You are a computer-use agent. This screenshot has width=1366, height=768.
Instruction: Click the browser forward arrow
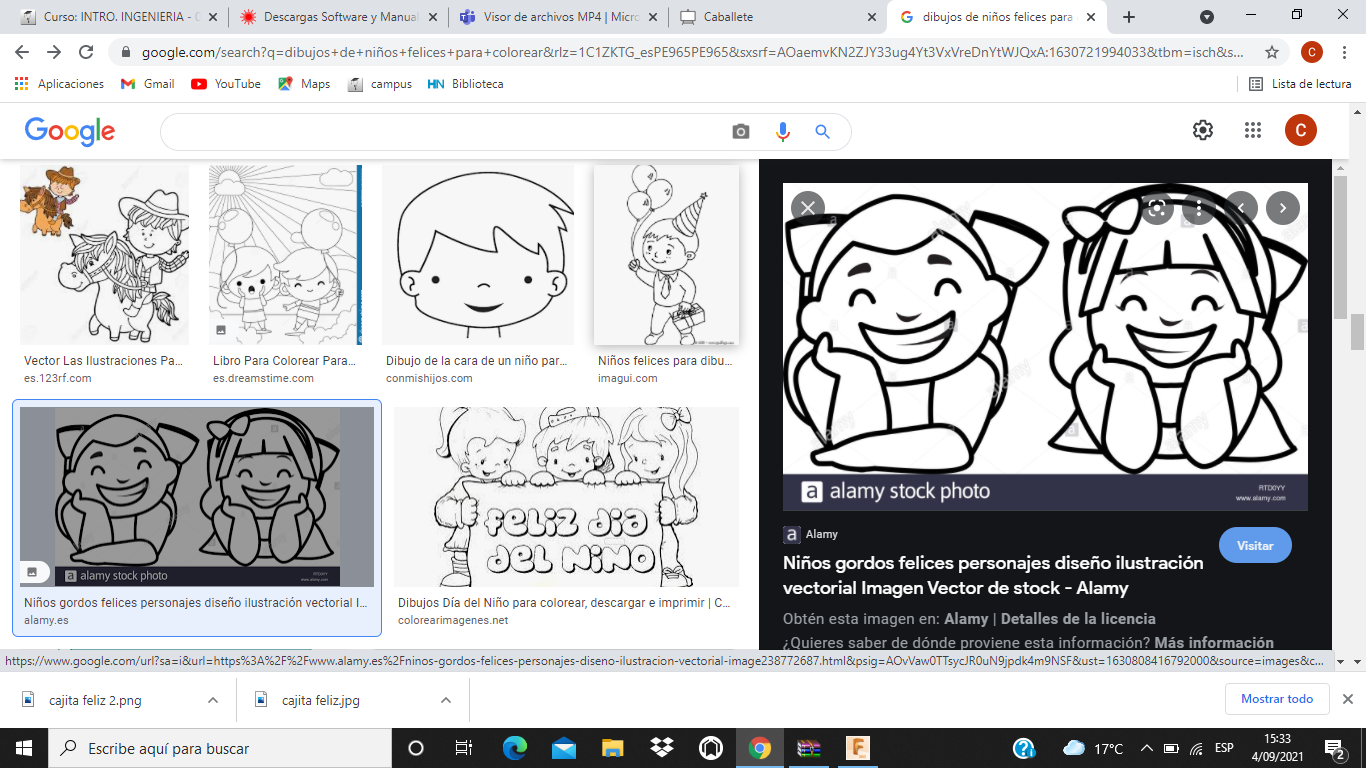[x=54, y=52]
